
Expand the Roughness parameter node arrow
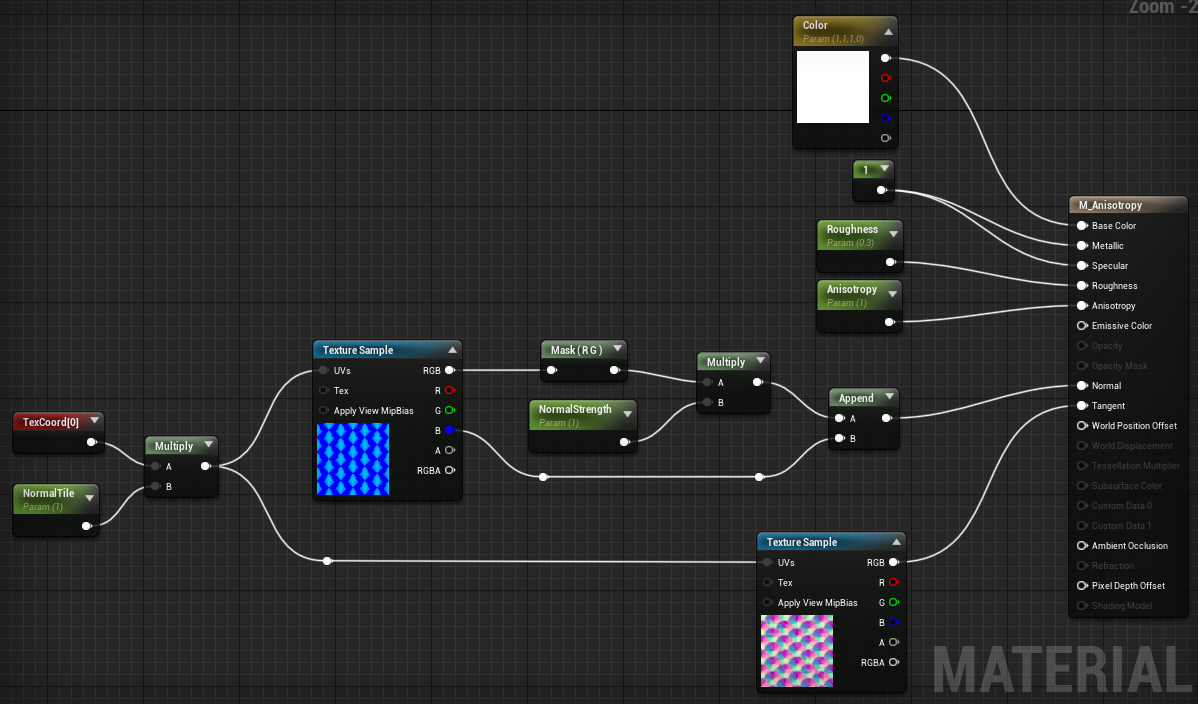point(893,234)
